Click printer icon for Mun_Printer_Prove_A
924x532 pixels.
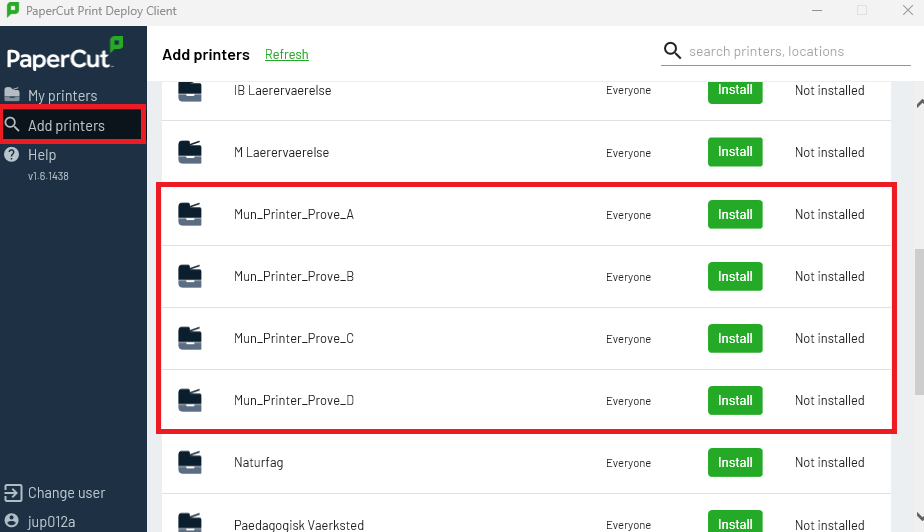(x=190, y=214)
